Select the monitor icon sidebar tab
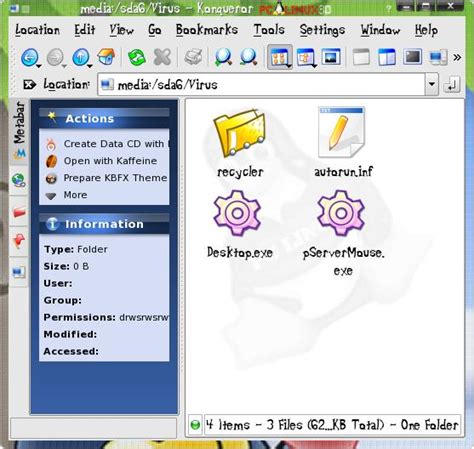 pyautogui.click(x=19, y=272)
